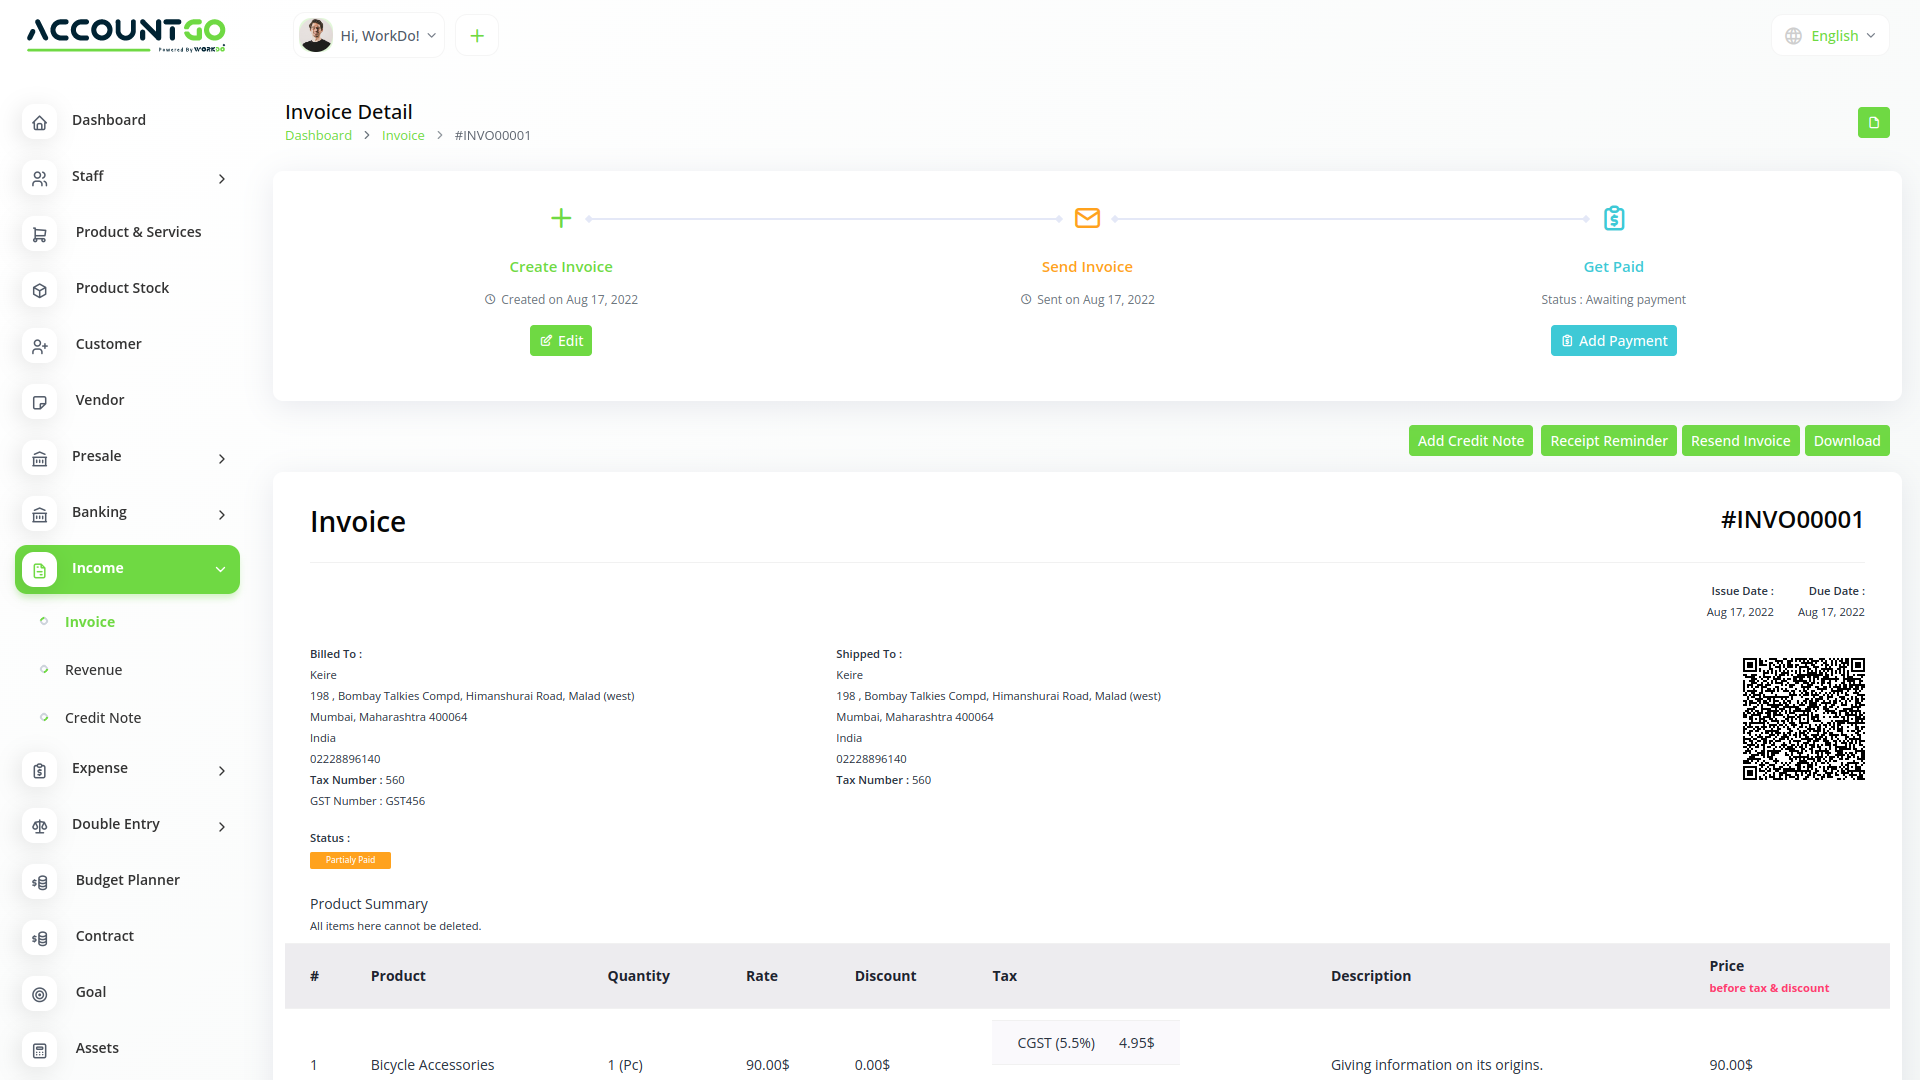Click the Partially Paid status badge

click(x=350, y=860)
